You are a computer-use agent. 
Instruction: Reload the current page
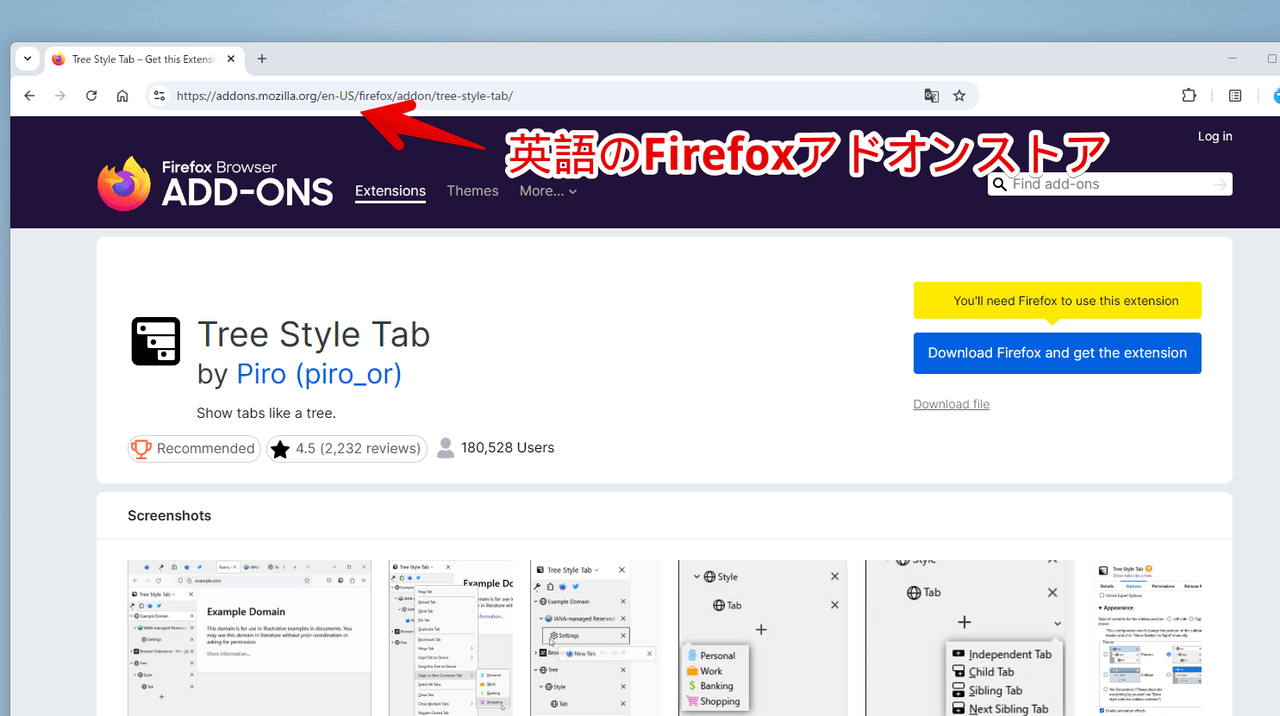coord(91,96)
